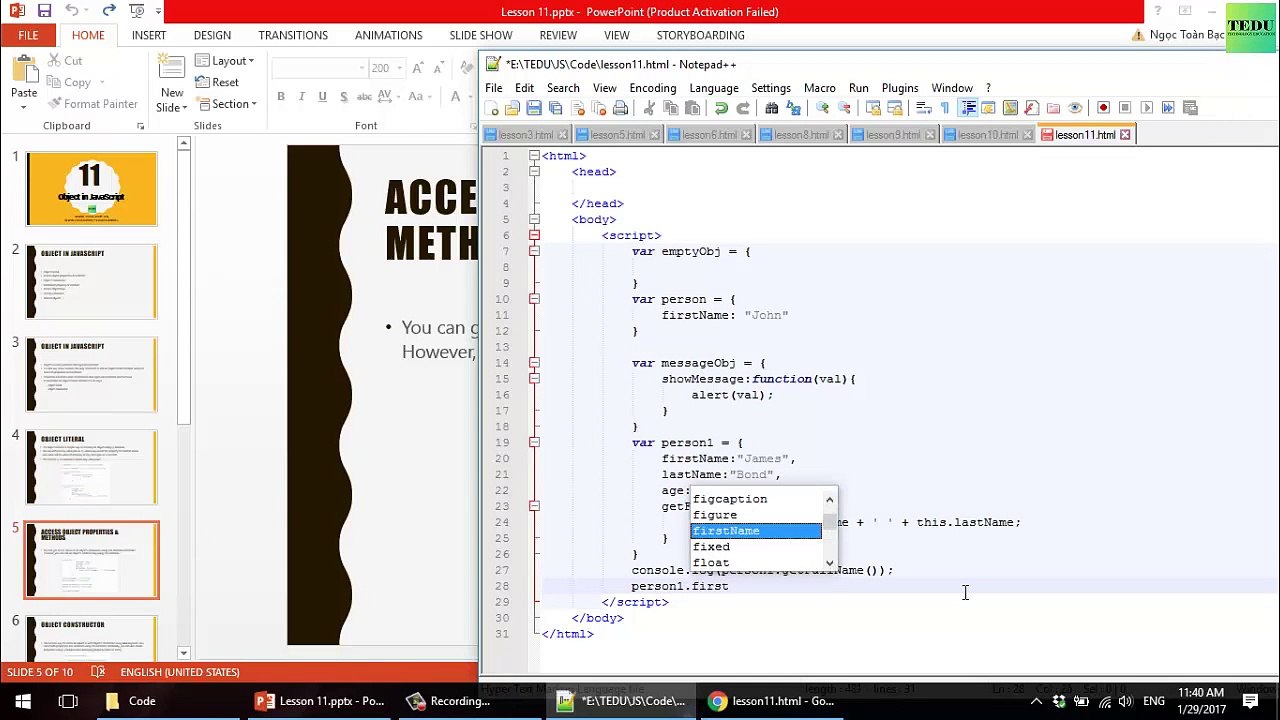The width and height of the screenshot is (1280, 720).
Task: Open Windows Start menu
Action: tap(22, 701)
